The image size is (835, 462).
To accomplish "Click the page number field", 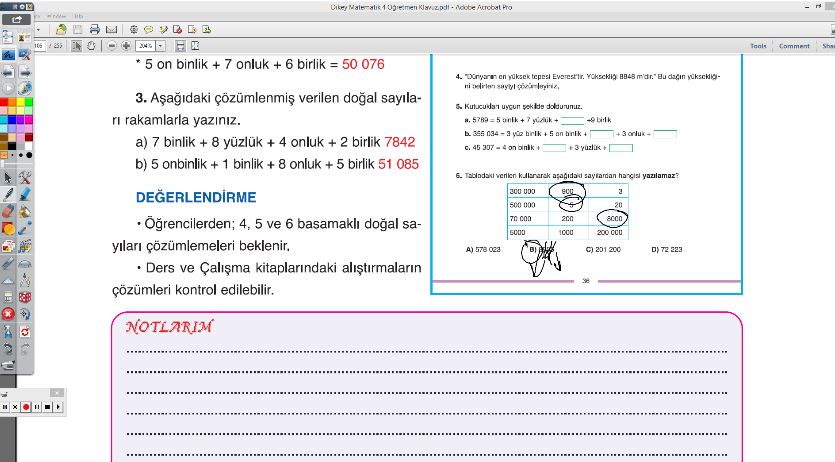I will click(x=38, y=46).
